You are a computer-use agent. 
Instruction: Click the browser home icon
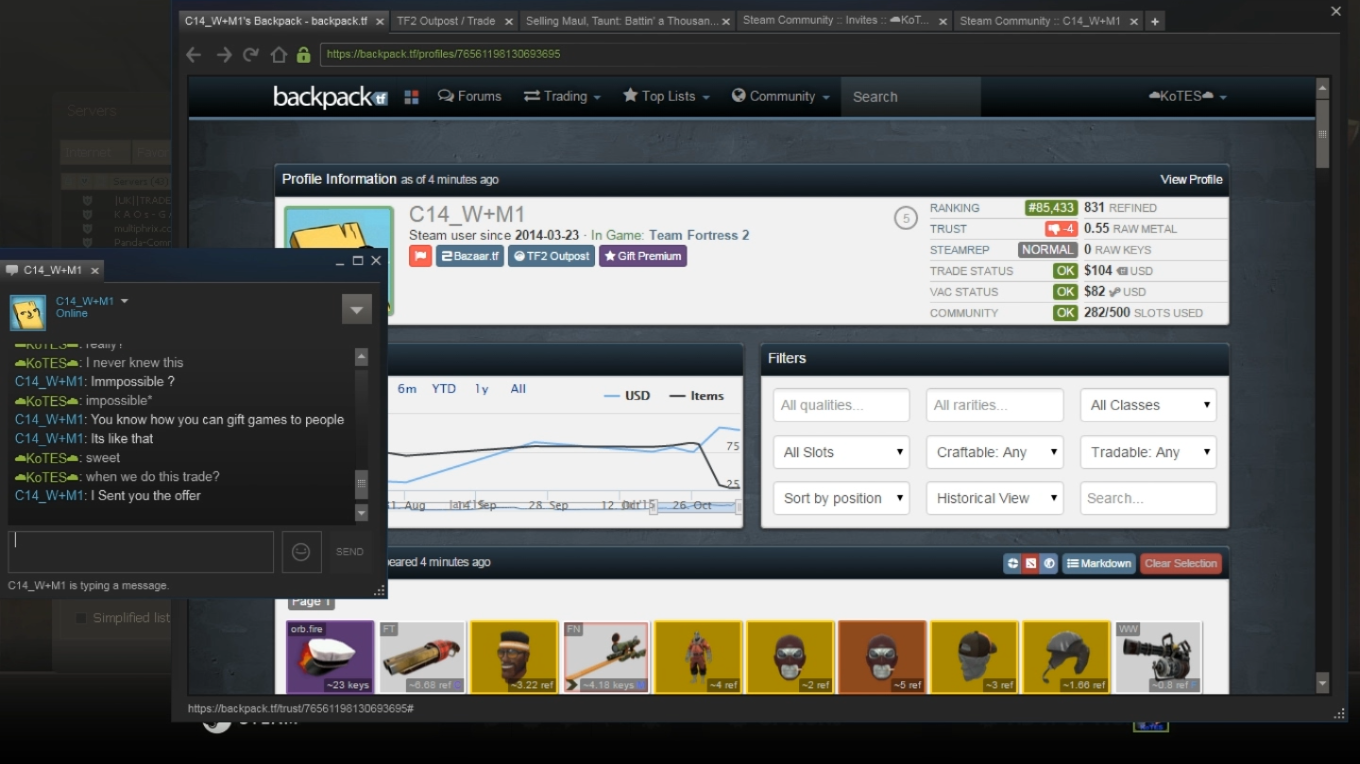pyautogui.click(x=279, y=55)
